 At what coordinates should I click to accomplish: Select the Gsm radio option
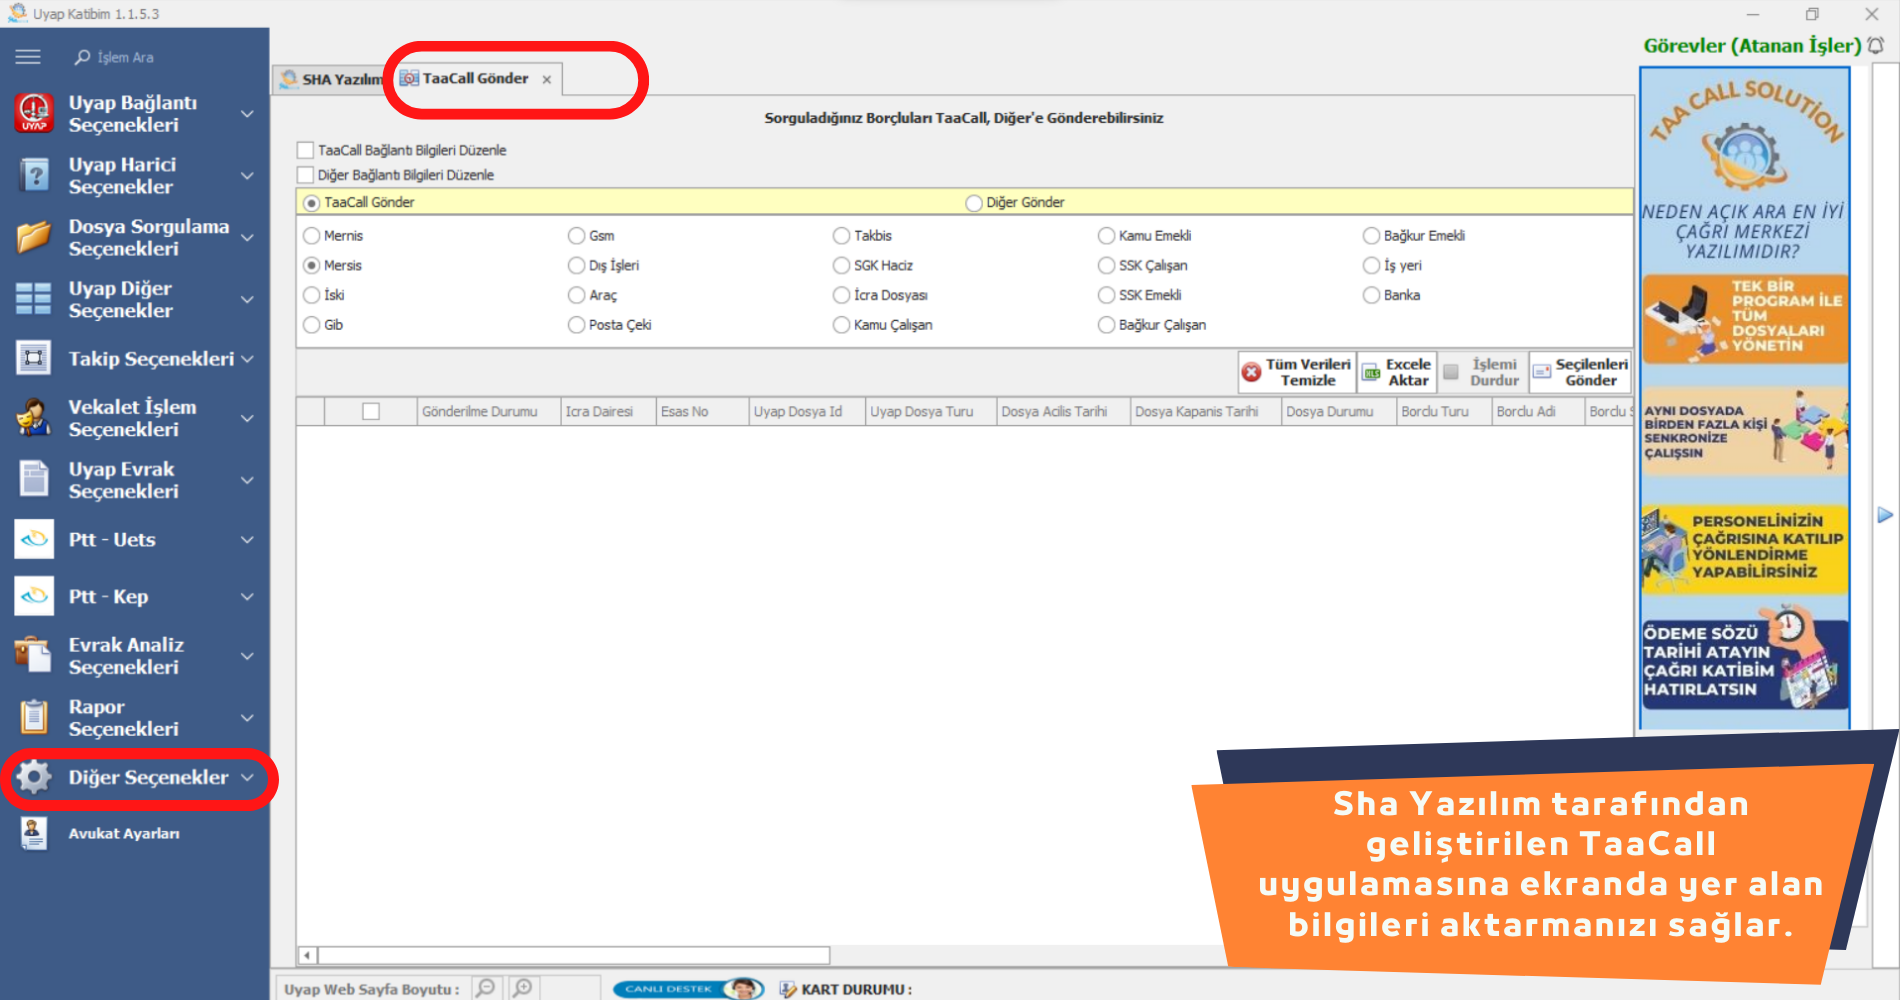point(577,236)
